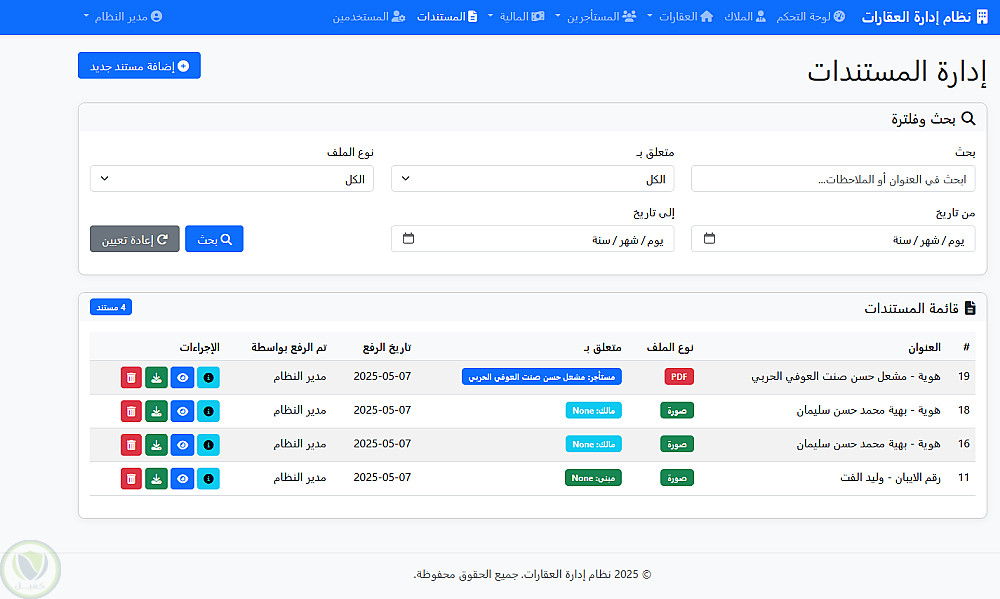Open the نوع الملف dropdown filter
1000x599 pixels.
(232, 179)
